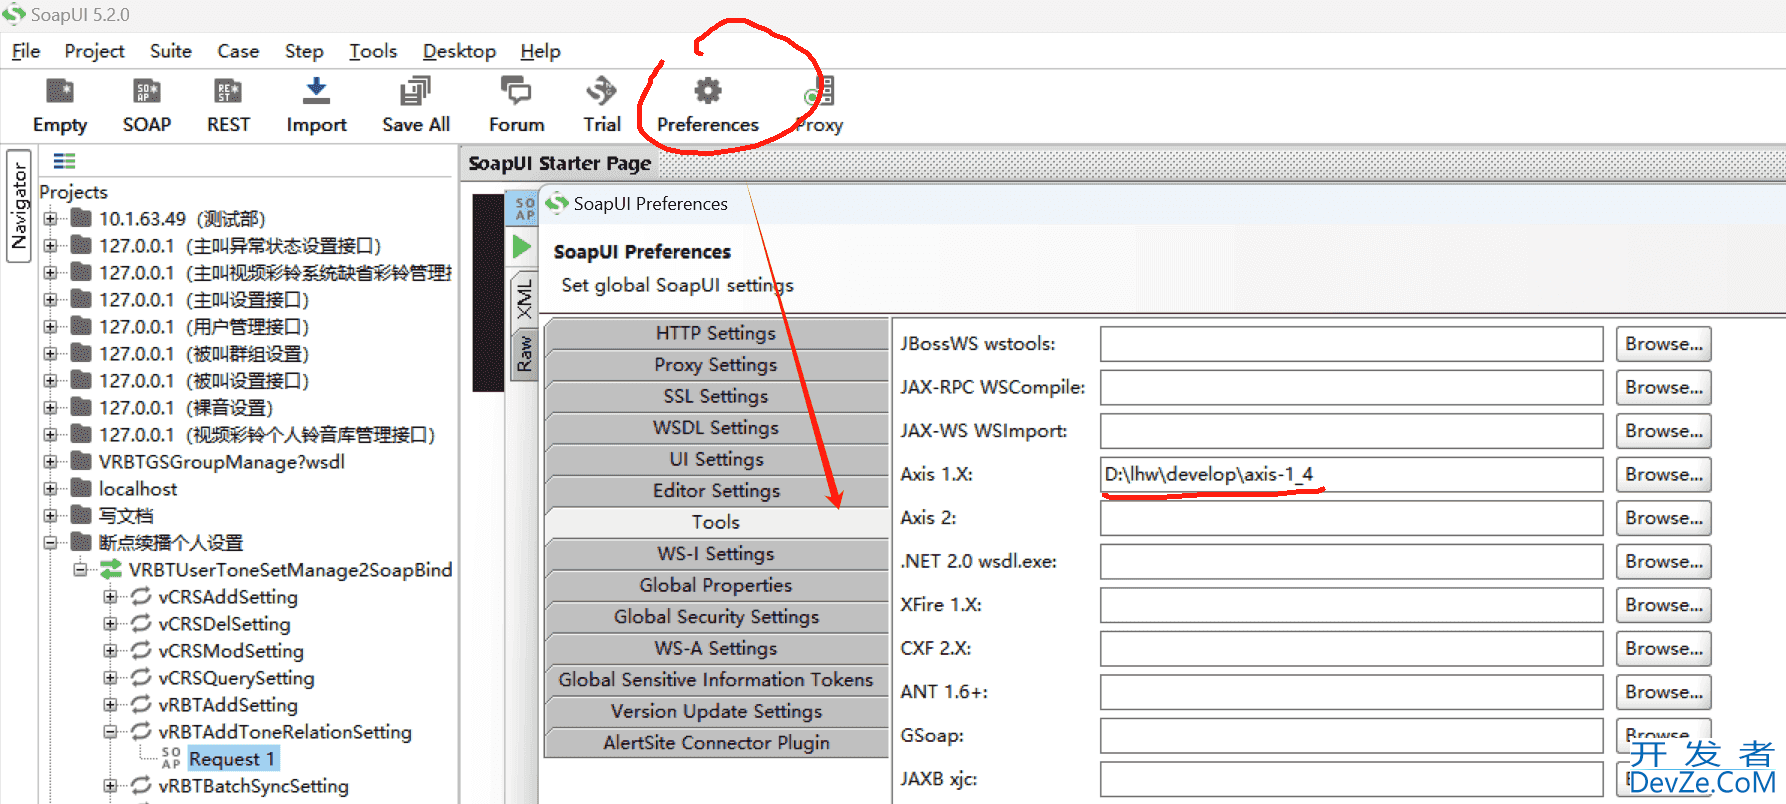The image size is (1786, 804).
Task: Click the VRBTGSGroupManage?wsdl folder icon
Action: (x=82, y=462)
